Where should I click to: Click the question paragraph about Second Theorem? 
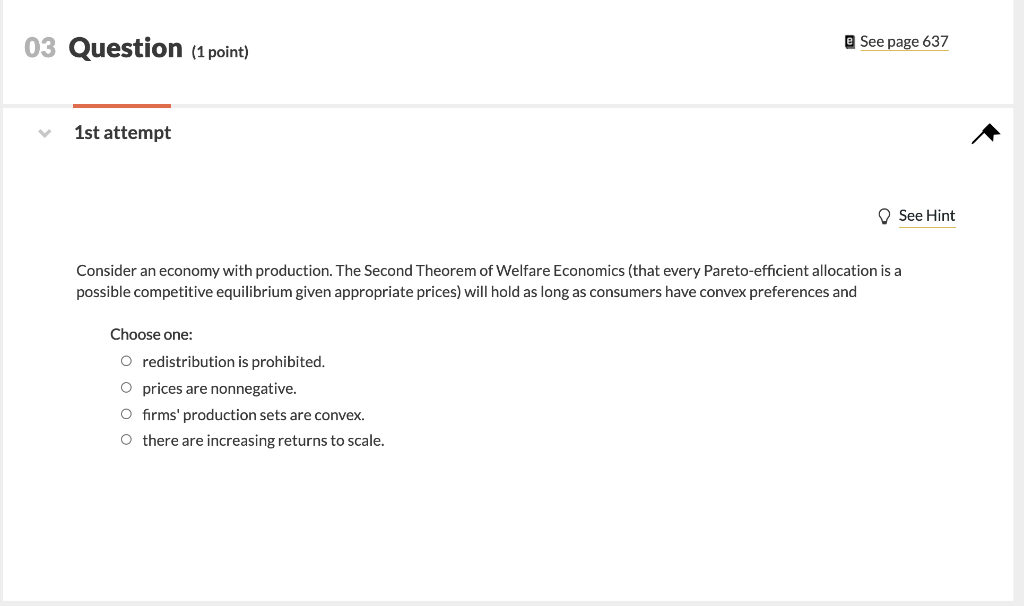(488, 281)
